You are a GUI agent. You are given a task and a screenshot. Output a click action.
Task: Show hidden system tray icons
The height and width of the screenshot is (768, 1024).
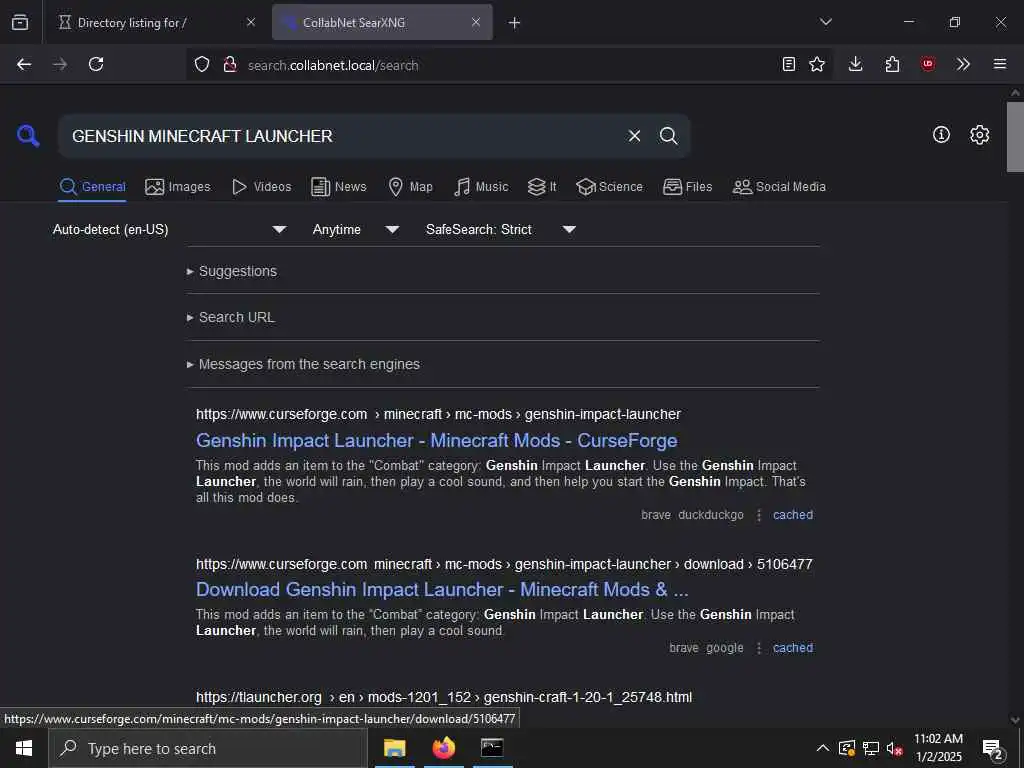coord(823,748)
